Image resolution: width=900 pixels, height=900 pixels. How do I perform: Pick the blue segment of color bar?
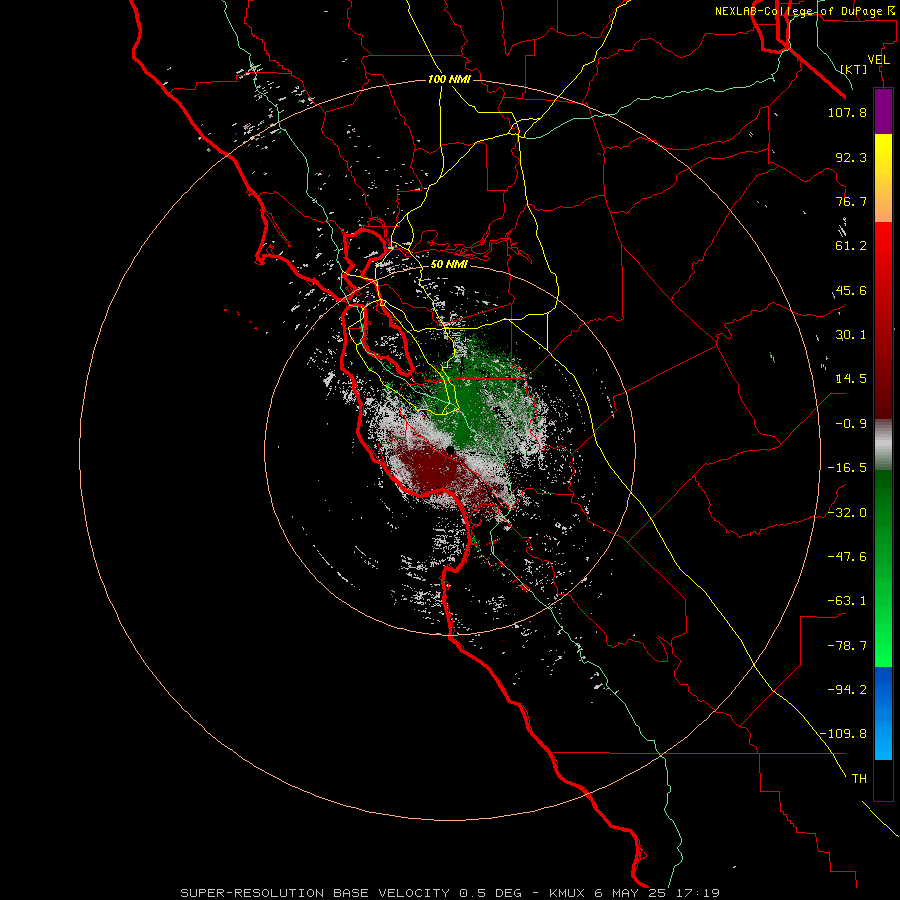coord(883,713)
